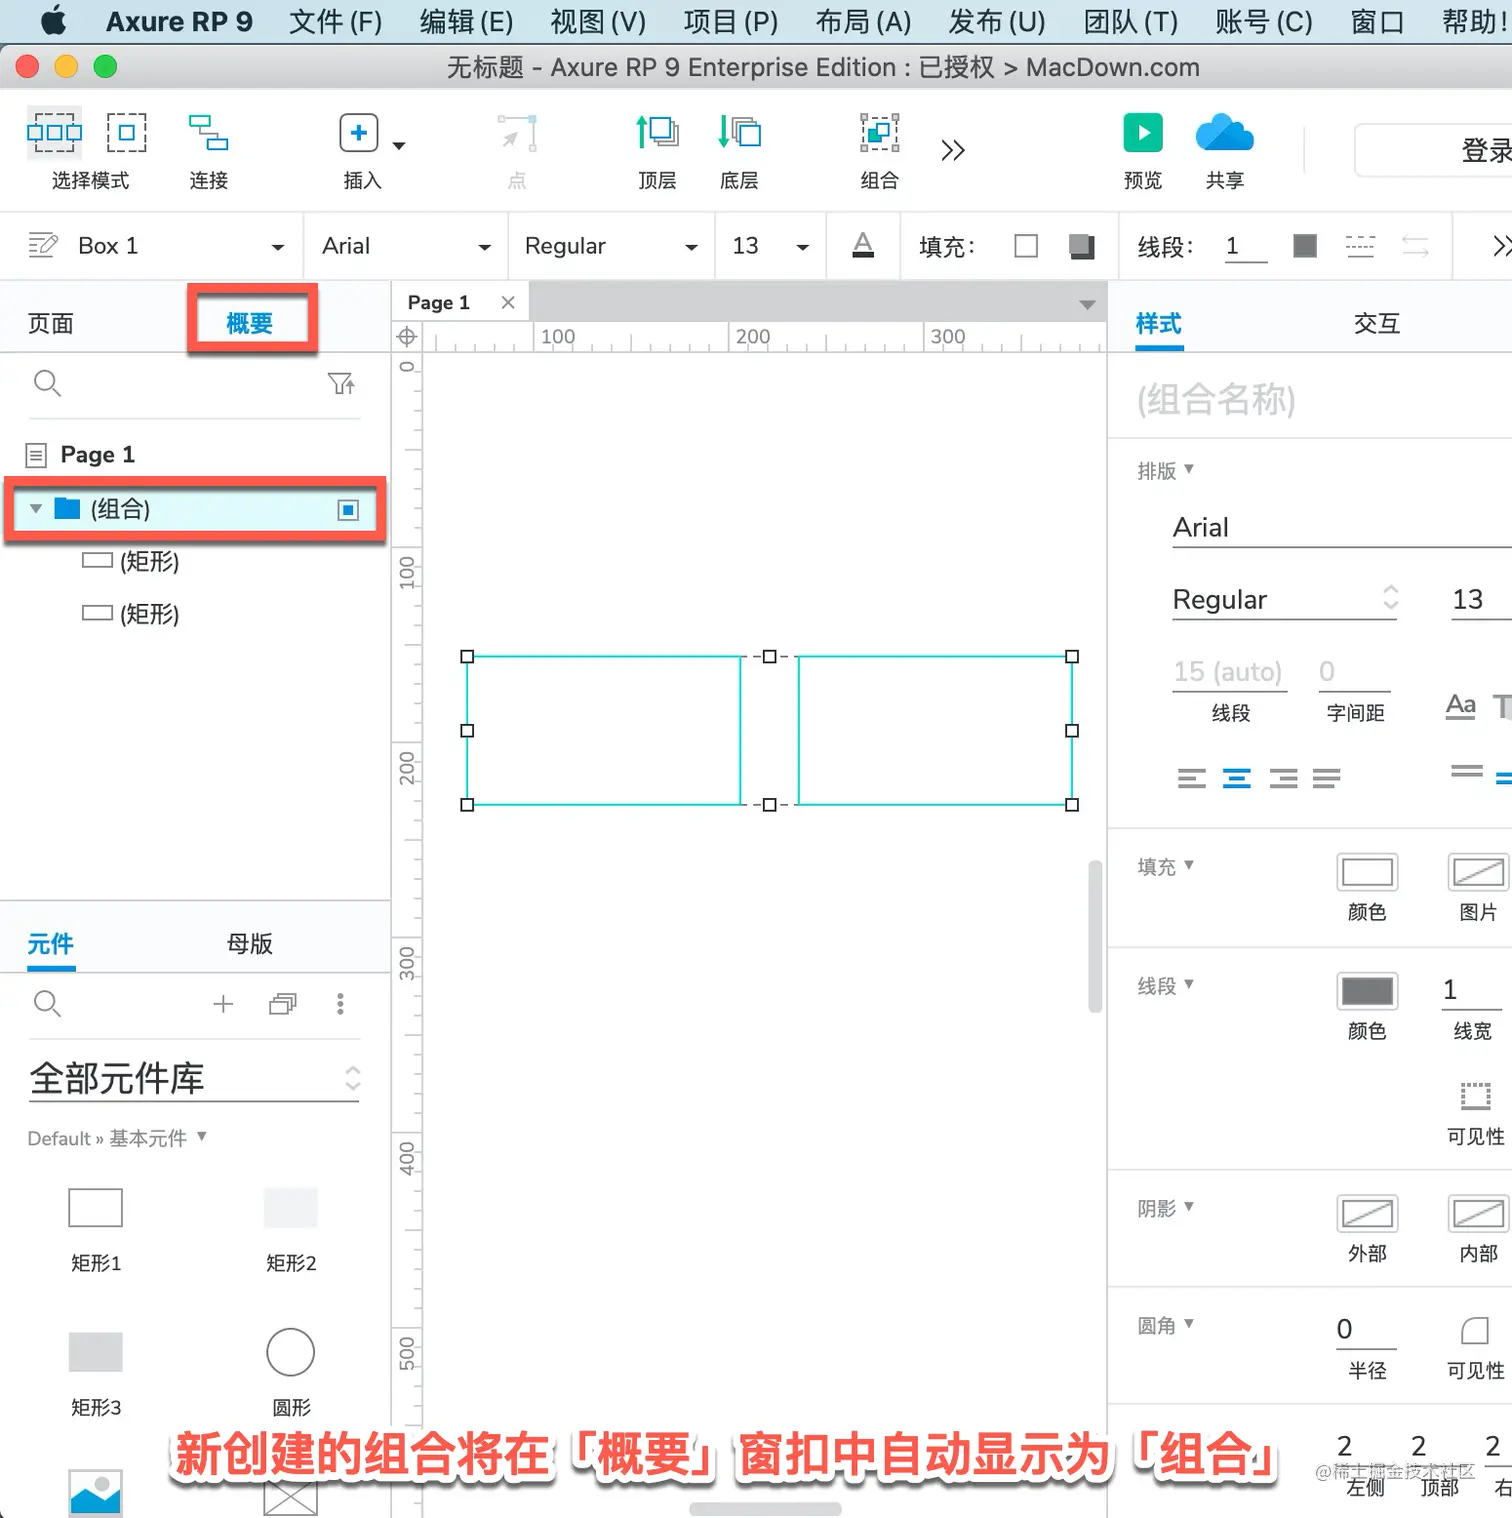Switch to the Outline tab
Screen dimensions: 1512x1518
[250, 323]
